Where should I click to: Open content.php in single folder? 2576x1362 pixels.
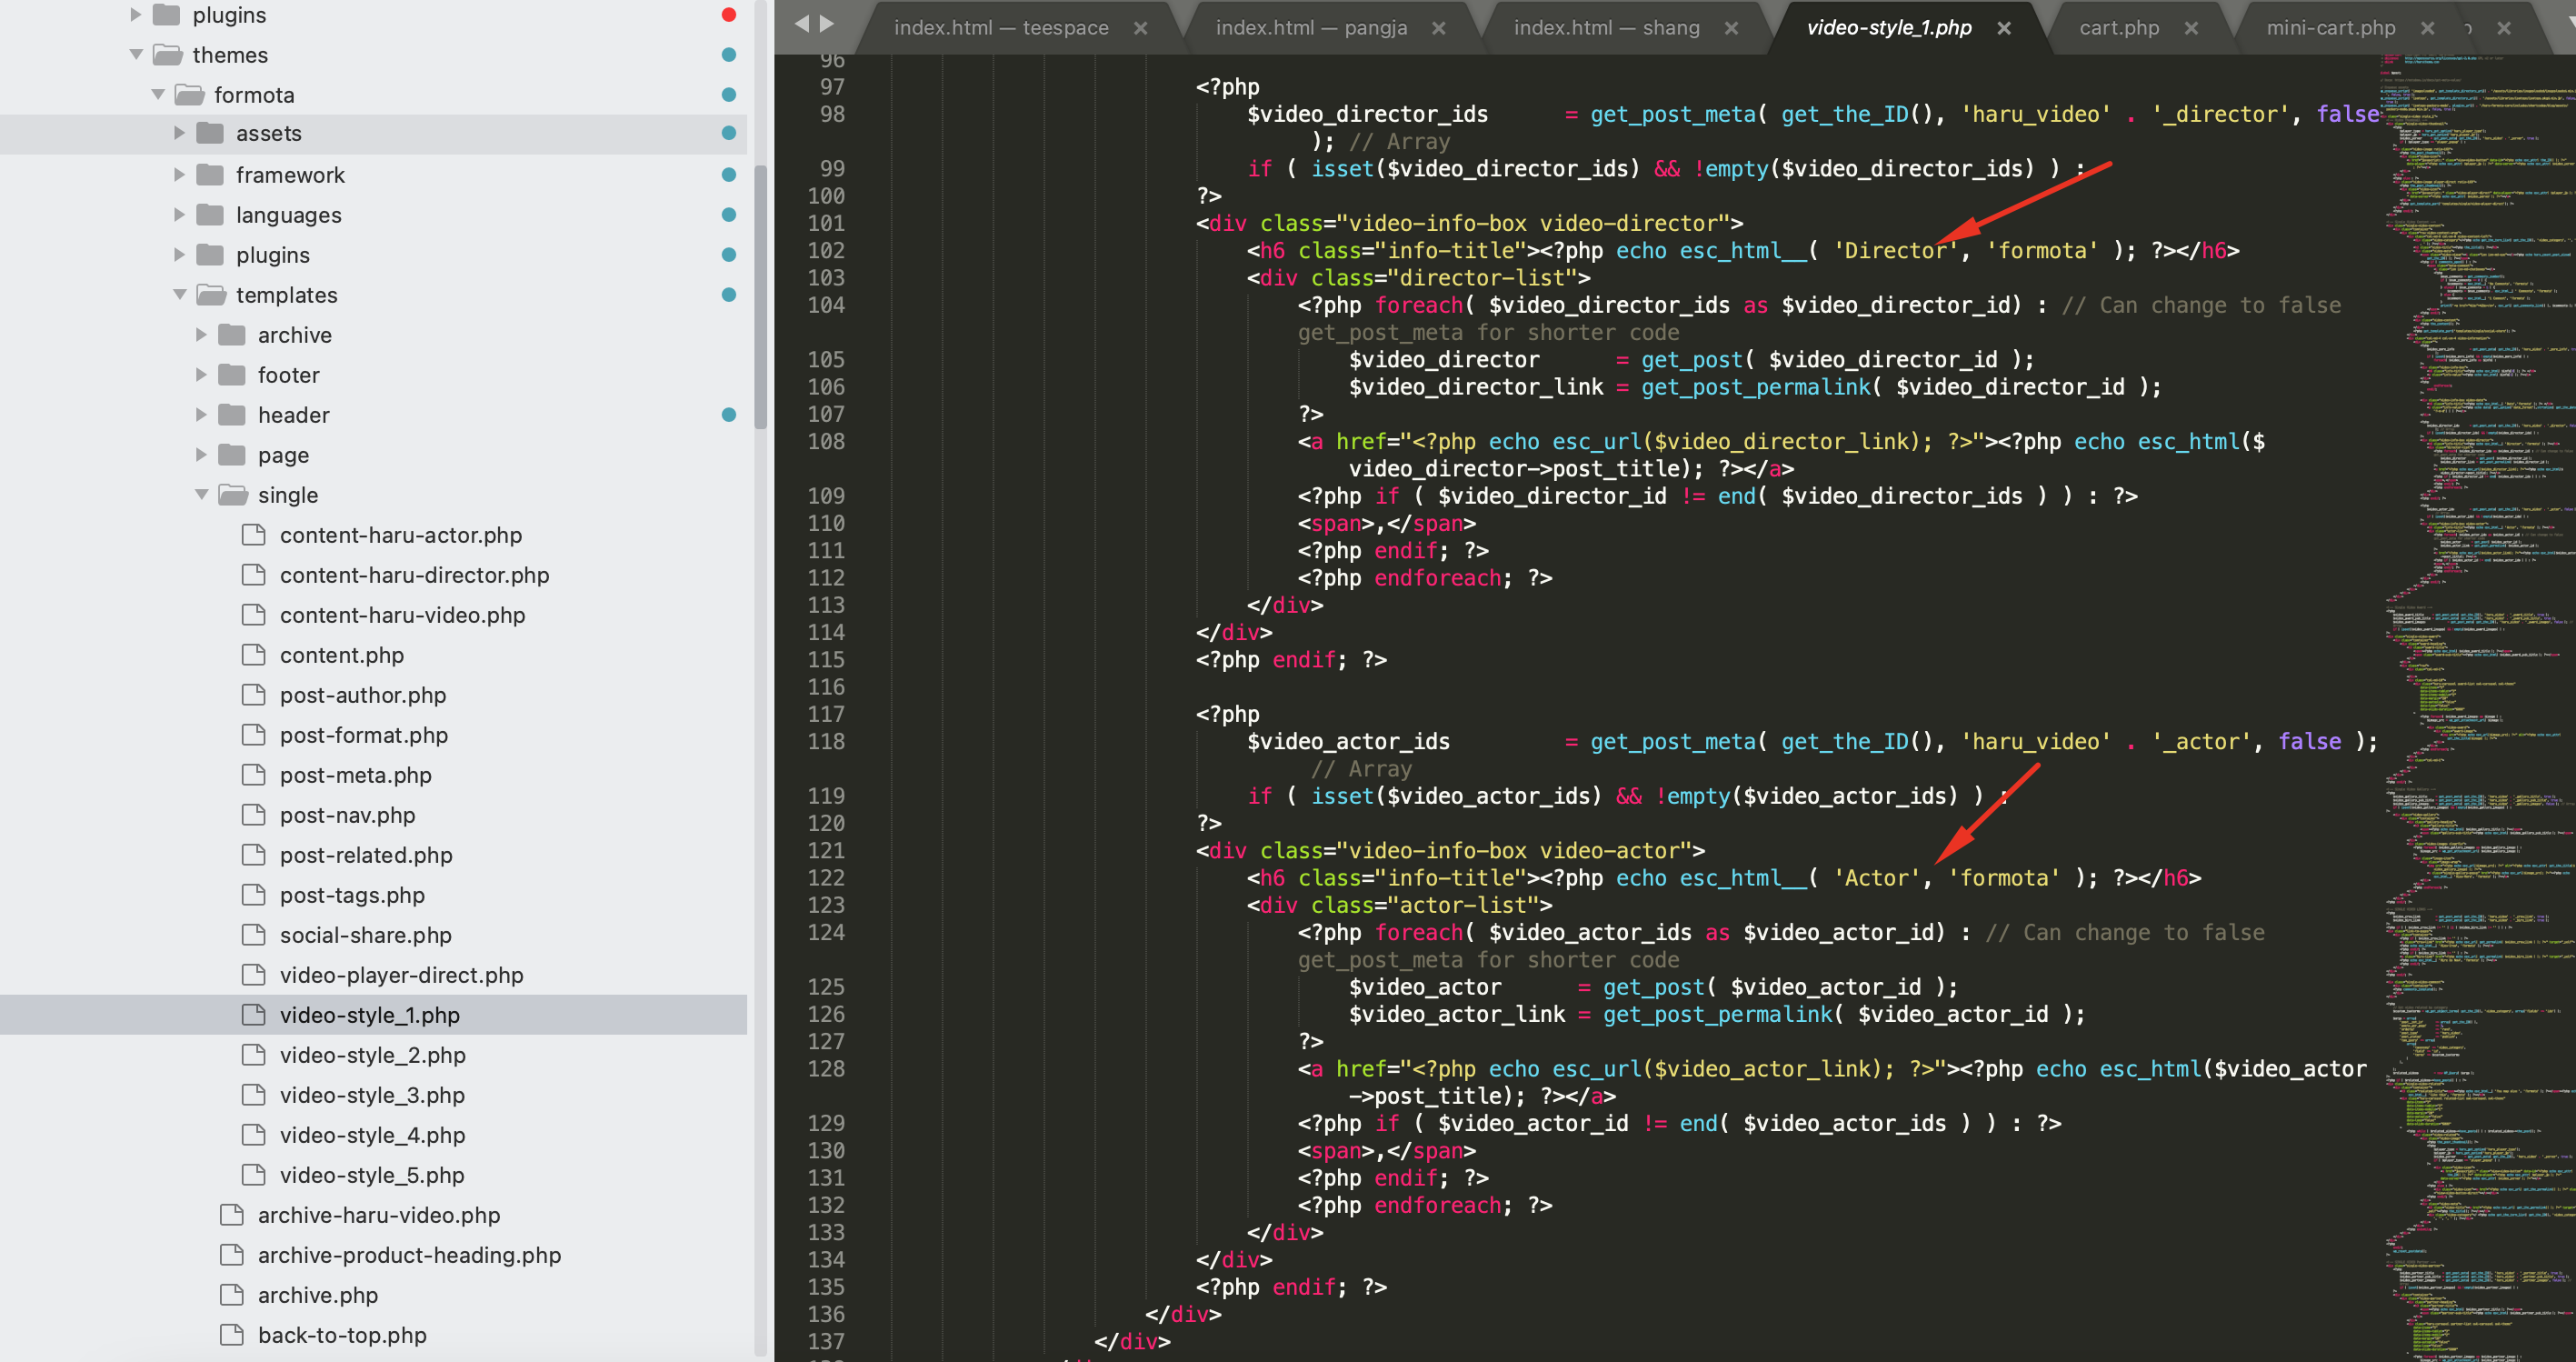(x=341, y=655)
